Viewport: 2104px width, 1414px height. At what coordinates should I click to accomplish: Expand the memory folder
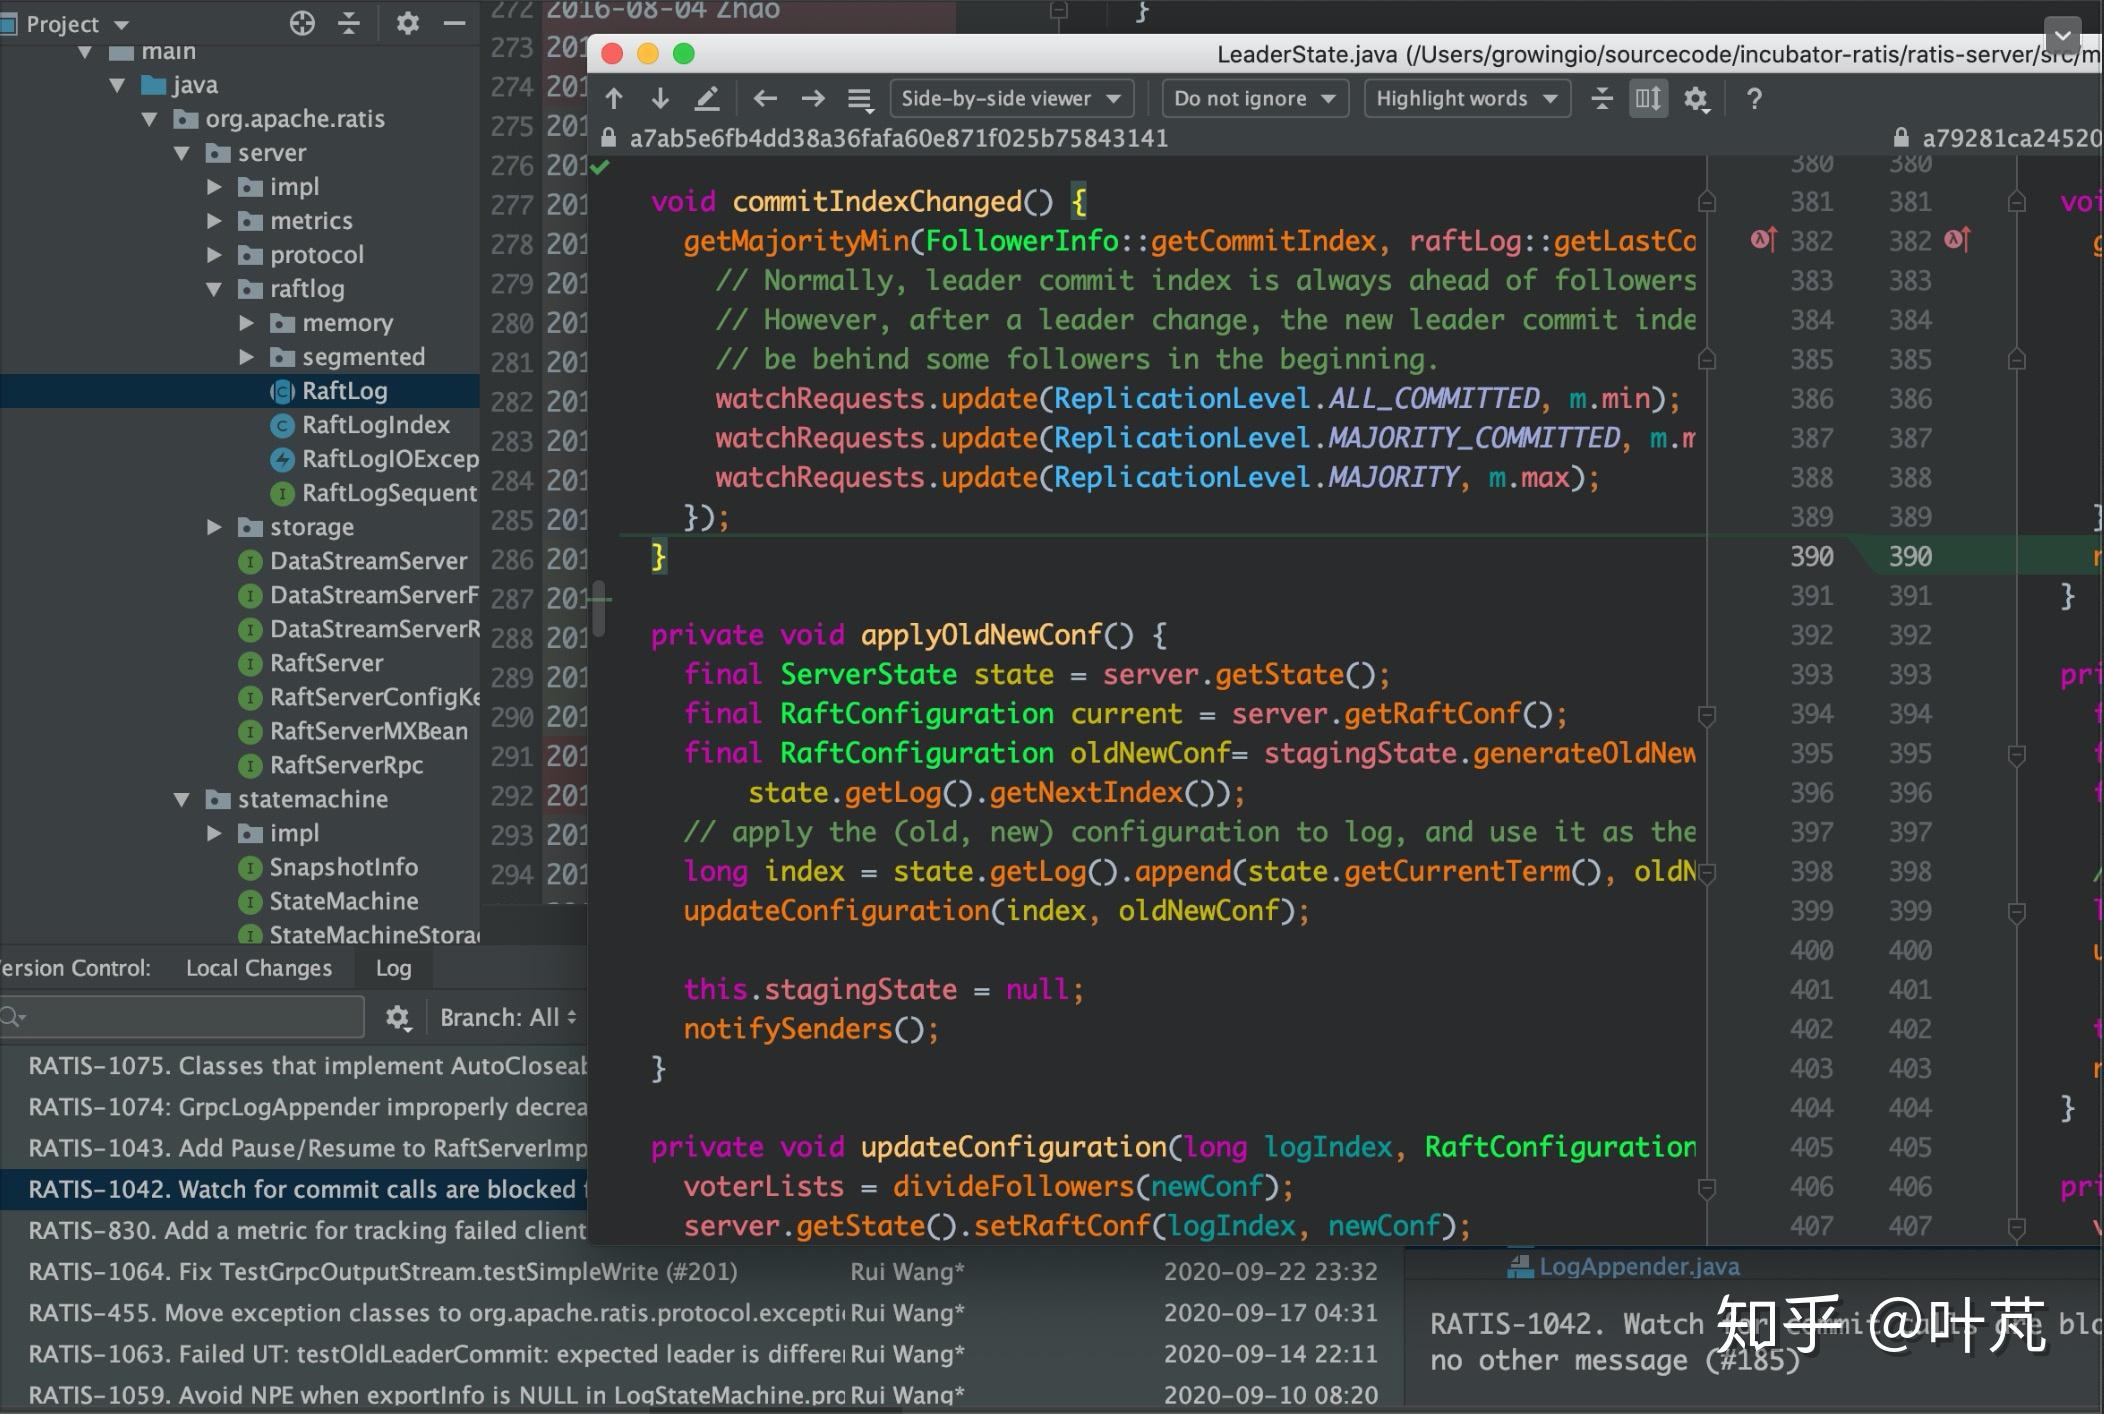pos(246,323)
